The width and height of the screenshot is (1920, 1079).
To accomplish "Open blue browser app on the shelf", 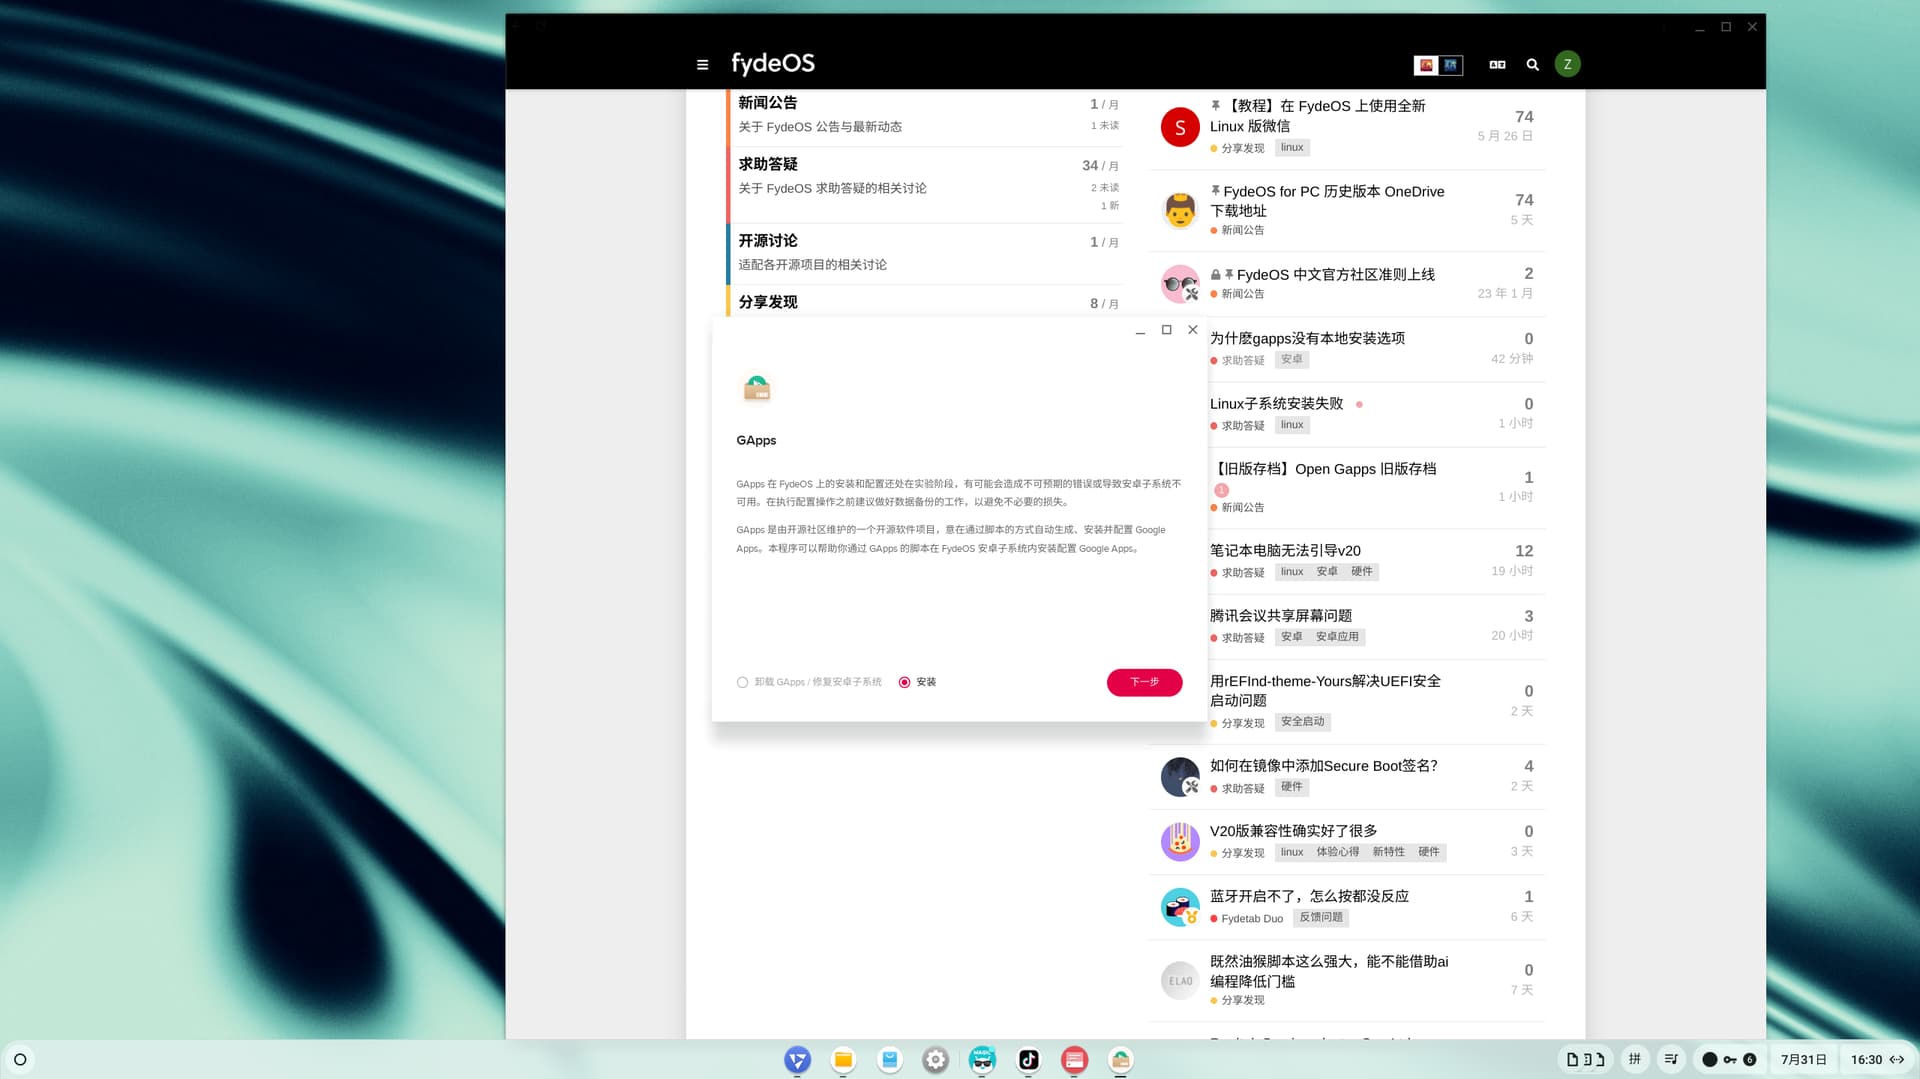I will [797, 1059].
